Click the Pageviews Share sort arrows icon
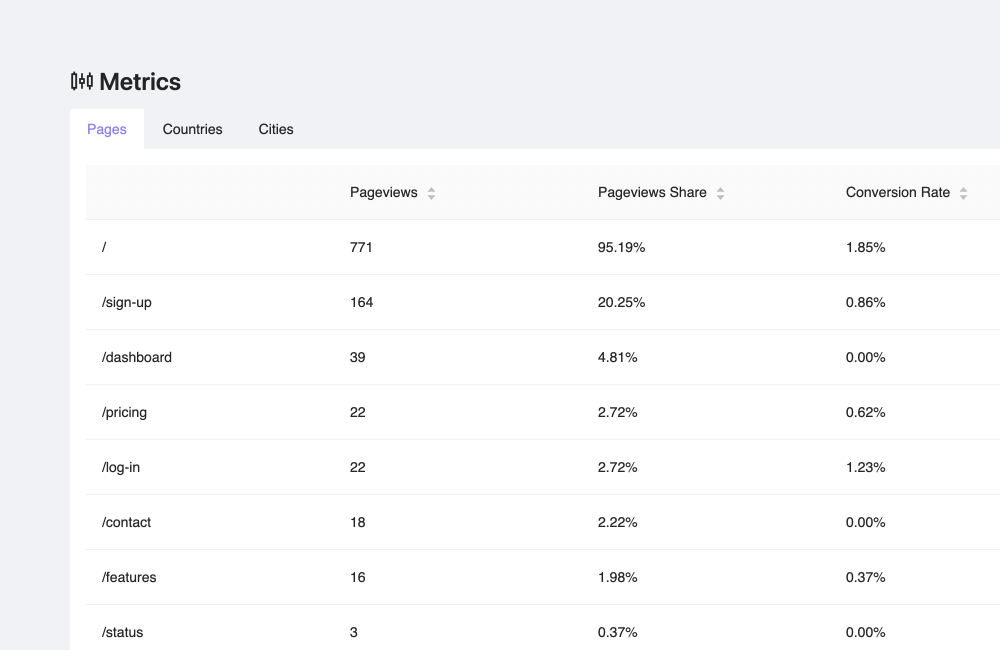Screen dimensions: 1000x650 pos(720,193)
